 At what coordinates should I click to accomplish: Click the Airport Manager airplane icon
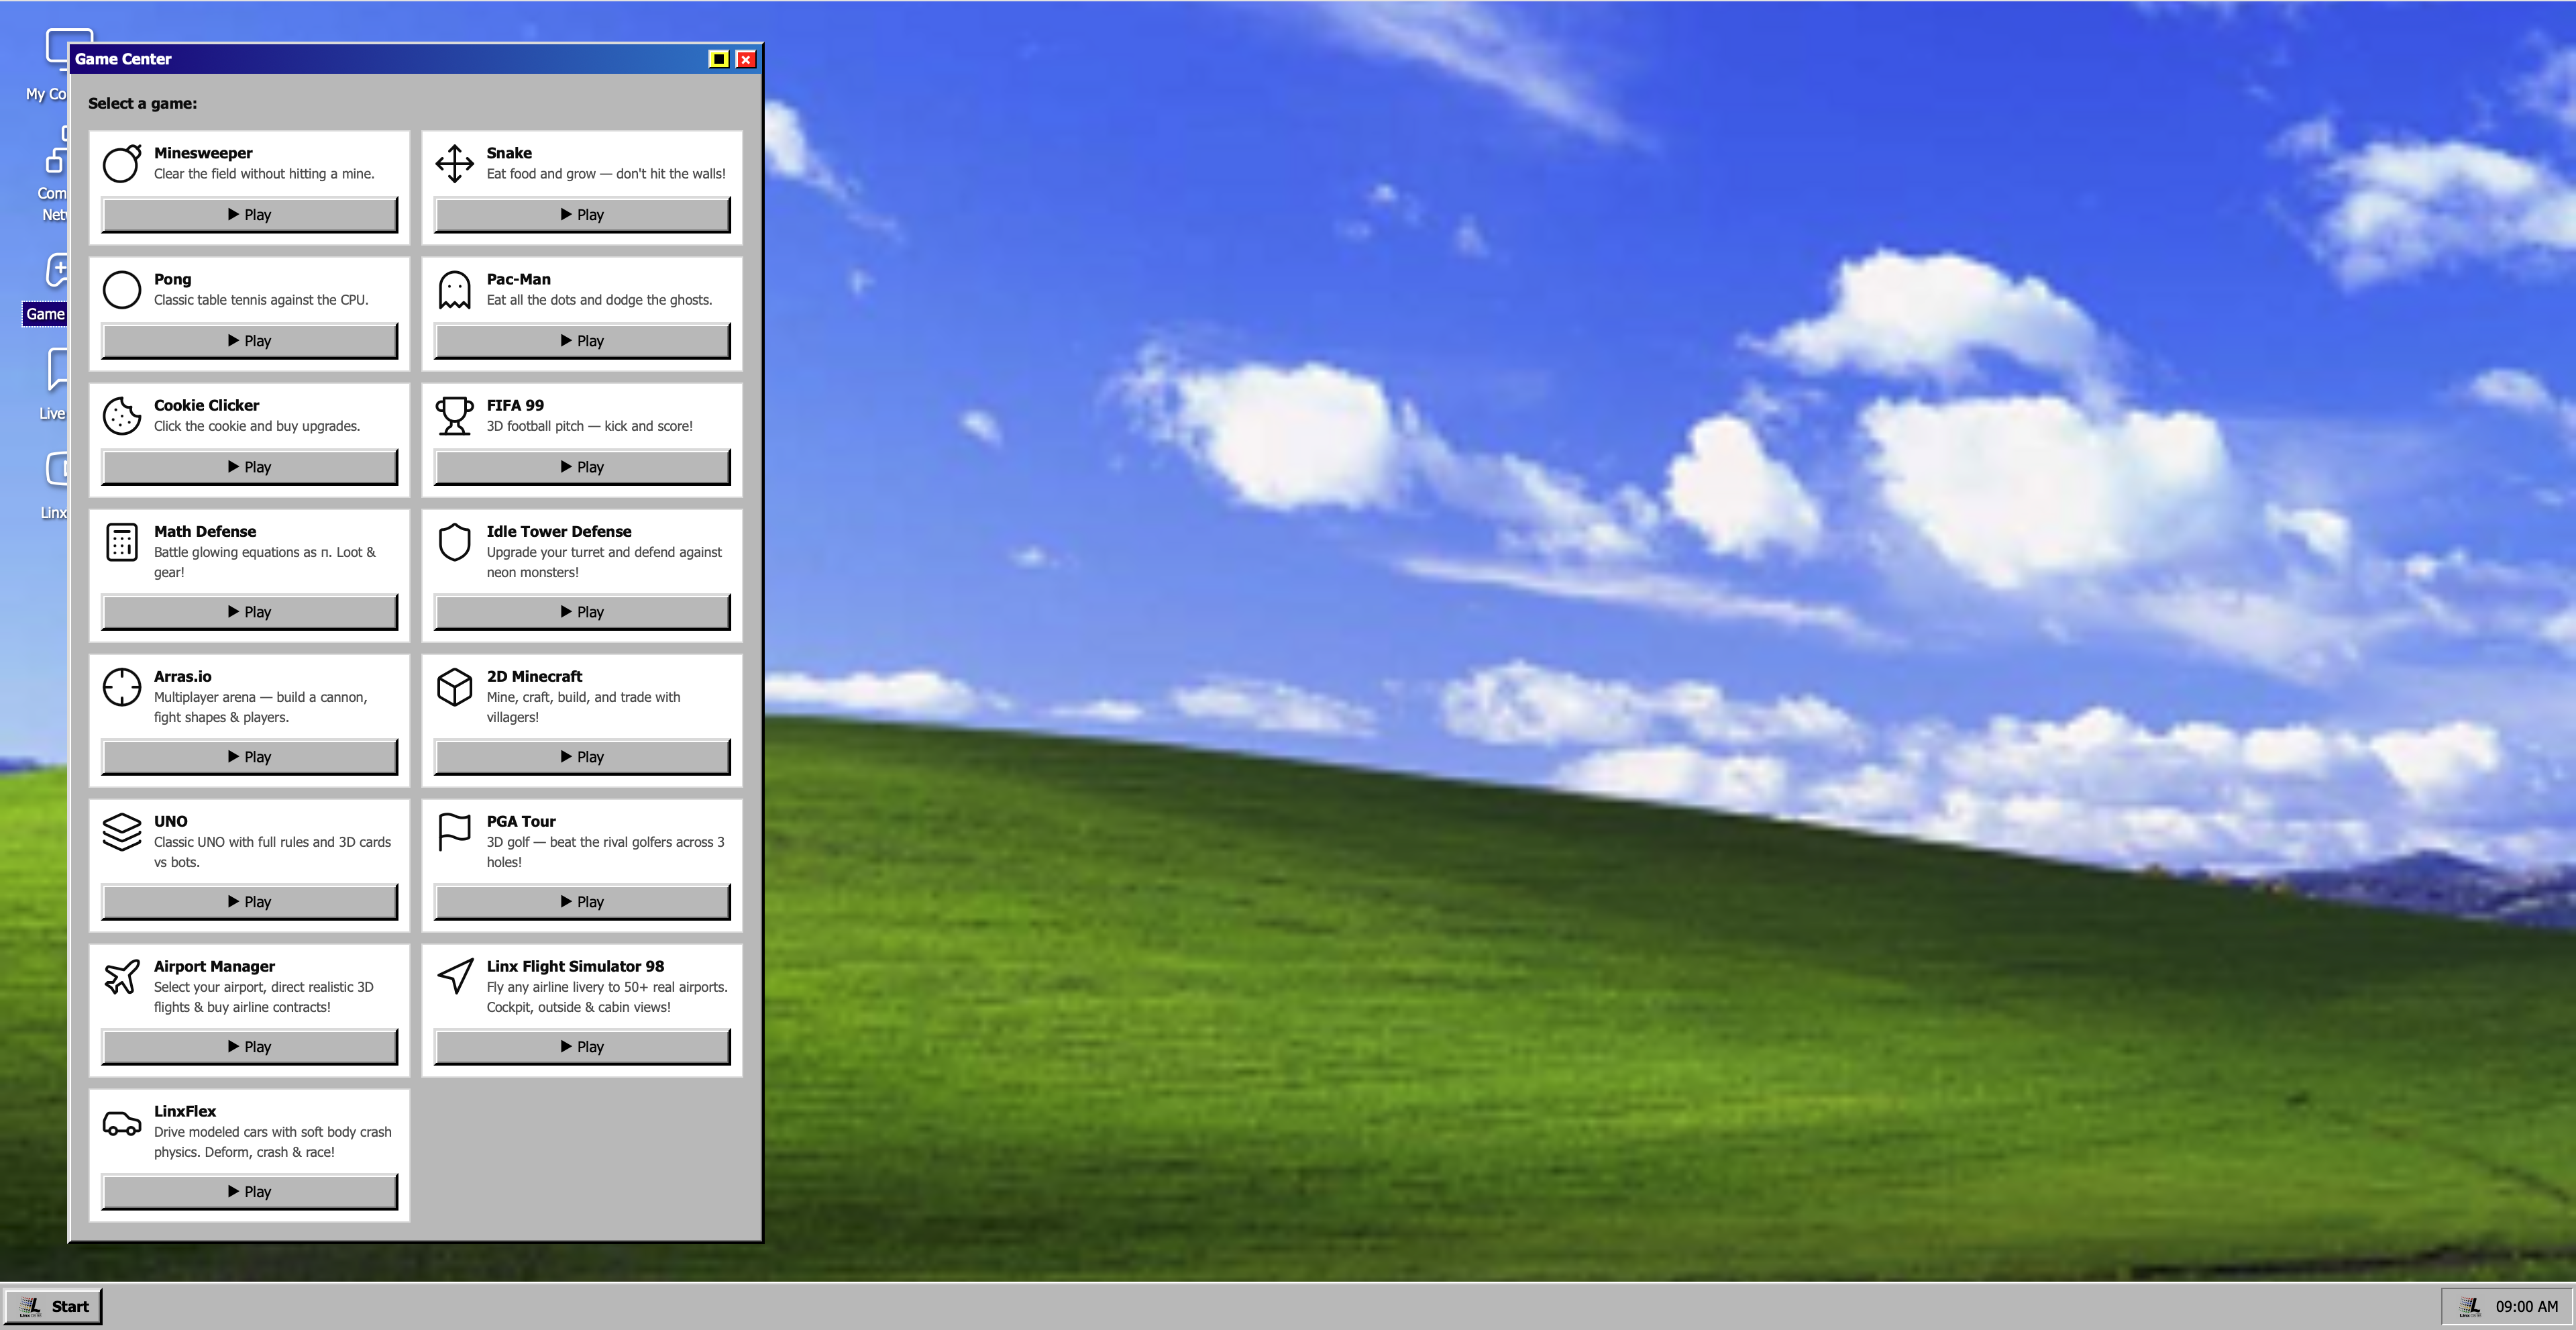pos(122,977)
